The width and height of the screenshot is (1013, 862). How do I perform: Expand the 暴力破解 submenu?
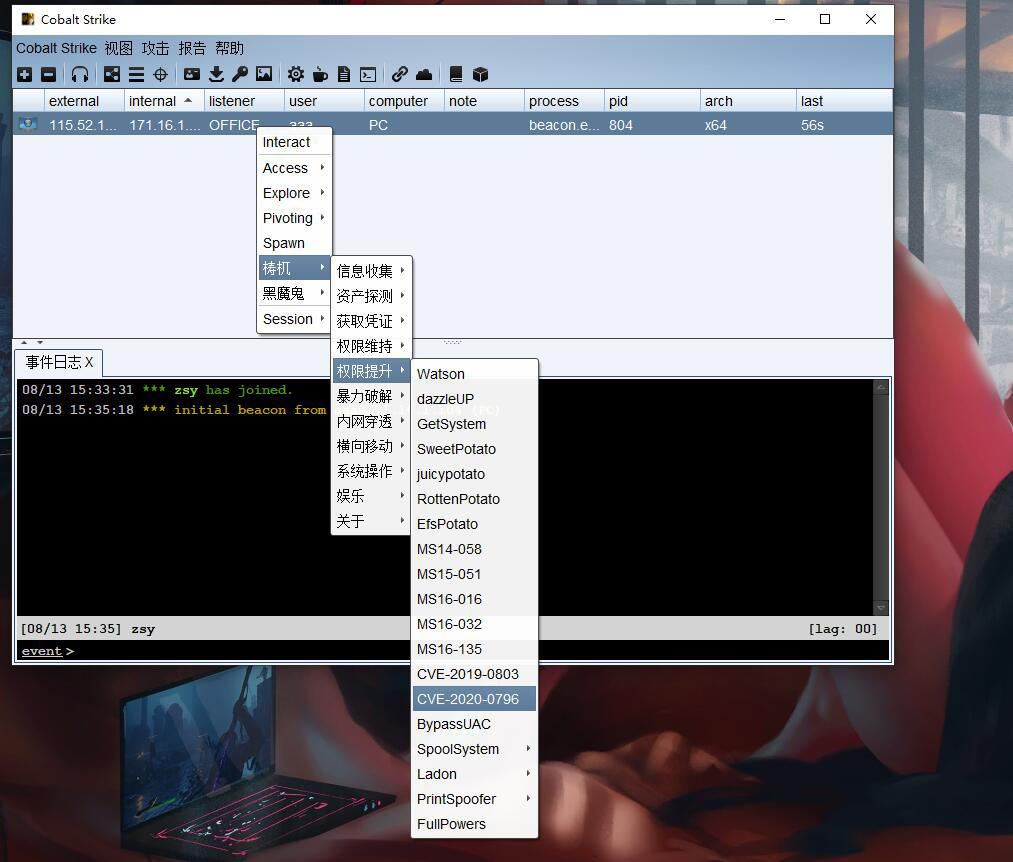coord(371,396)
